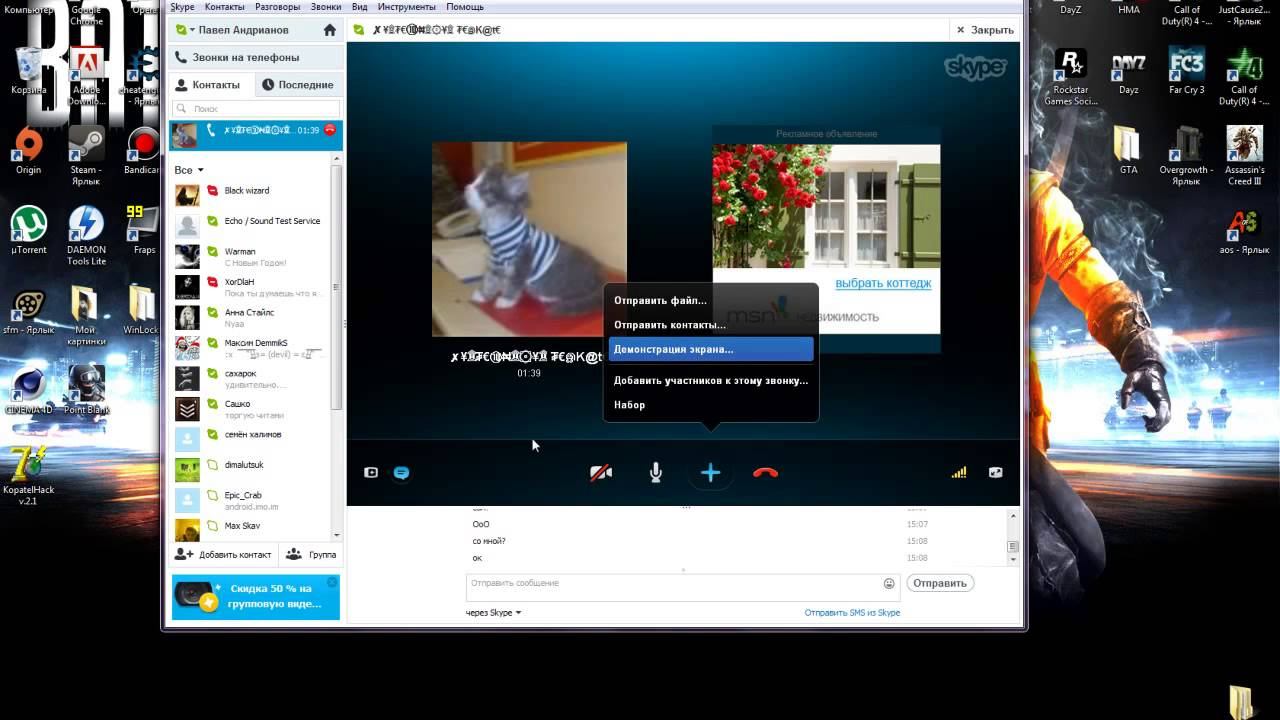The height and width of the screenshot is (720, 1280).
Task: Click 'Отправить SMS из Skype' link
Action: 852,613
